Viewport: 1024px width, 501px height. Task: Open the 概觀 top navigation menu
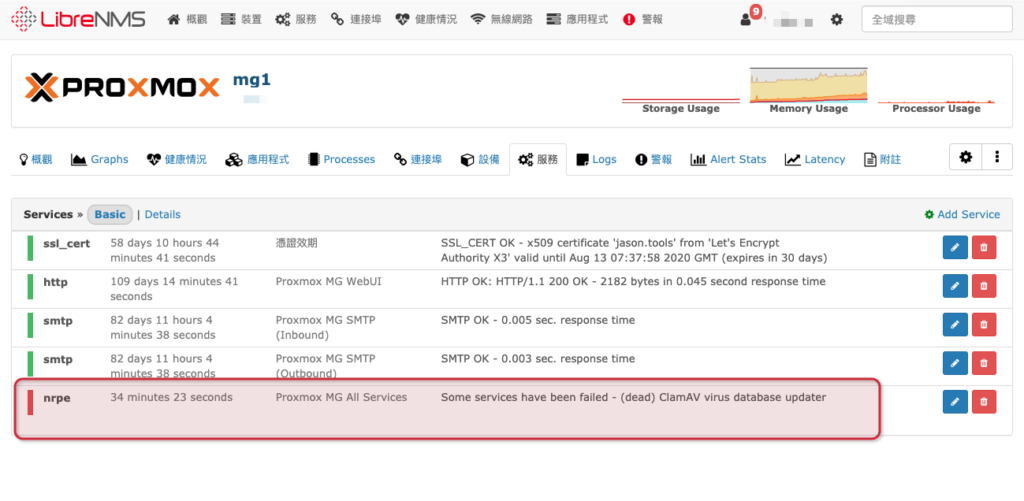(x=187, y=20)
